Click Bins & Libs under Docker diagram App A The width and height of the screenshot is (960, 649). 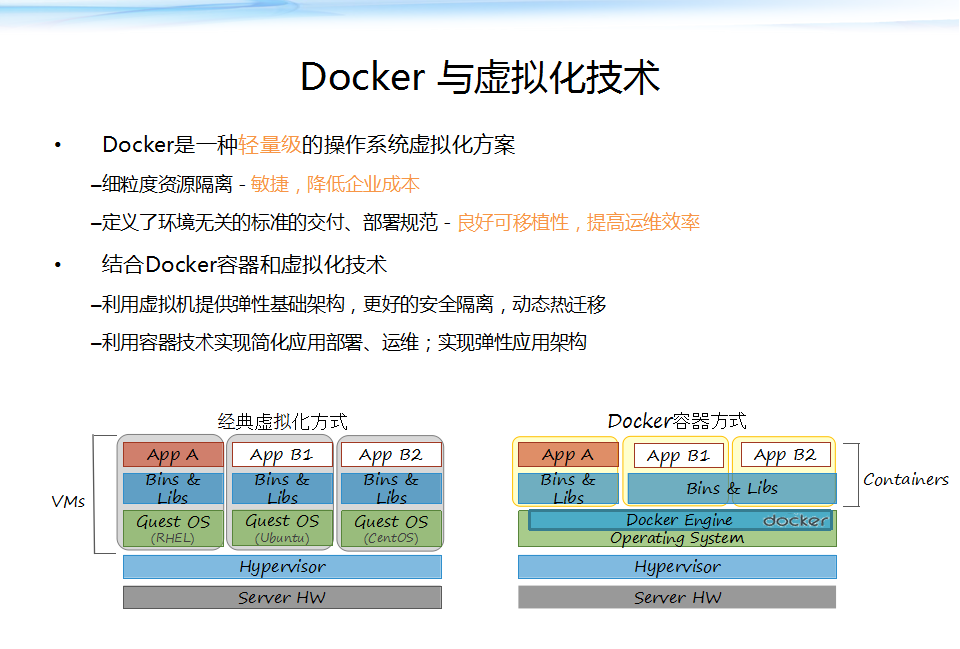[x=568, y=489]
